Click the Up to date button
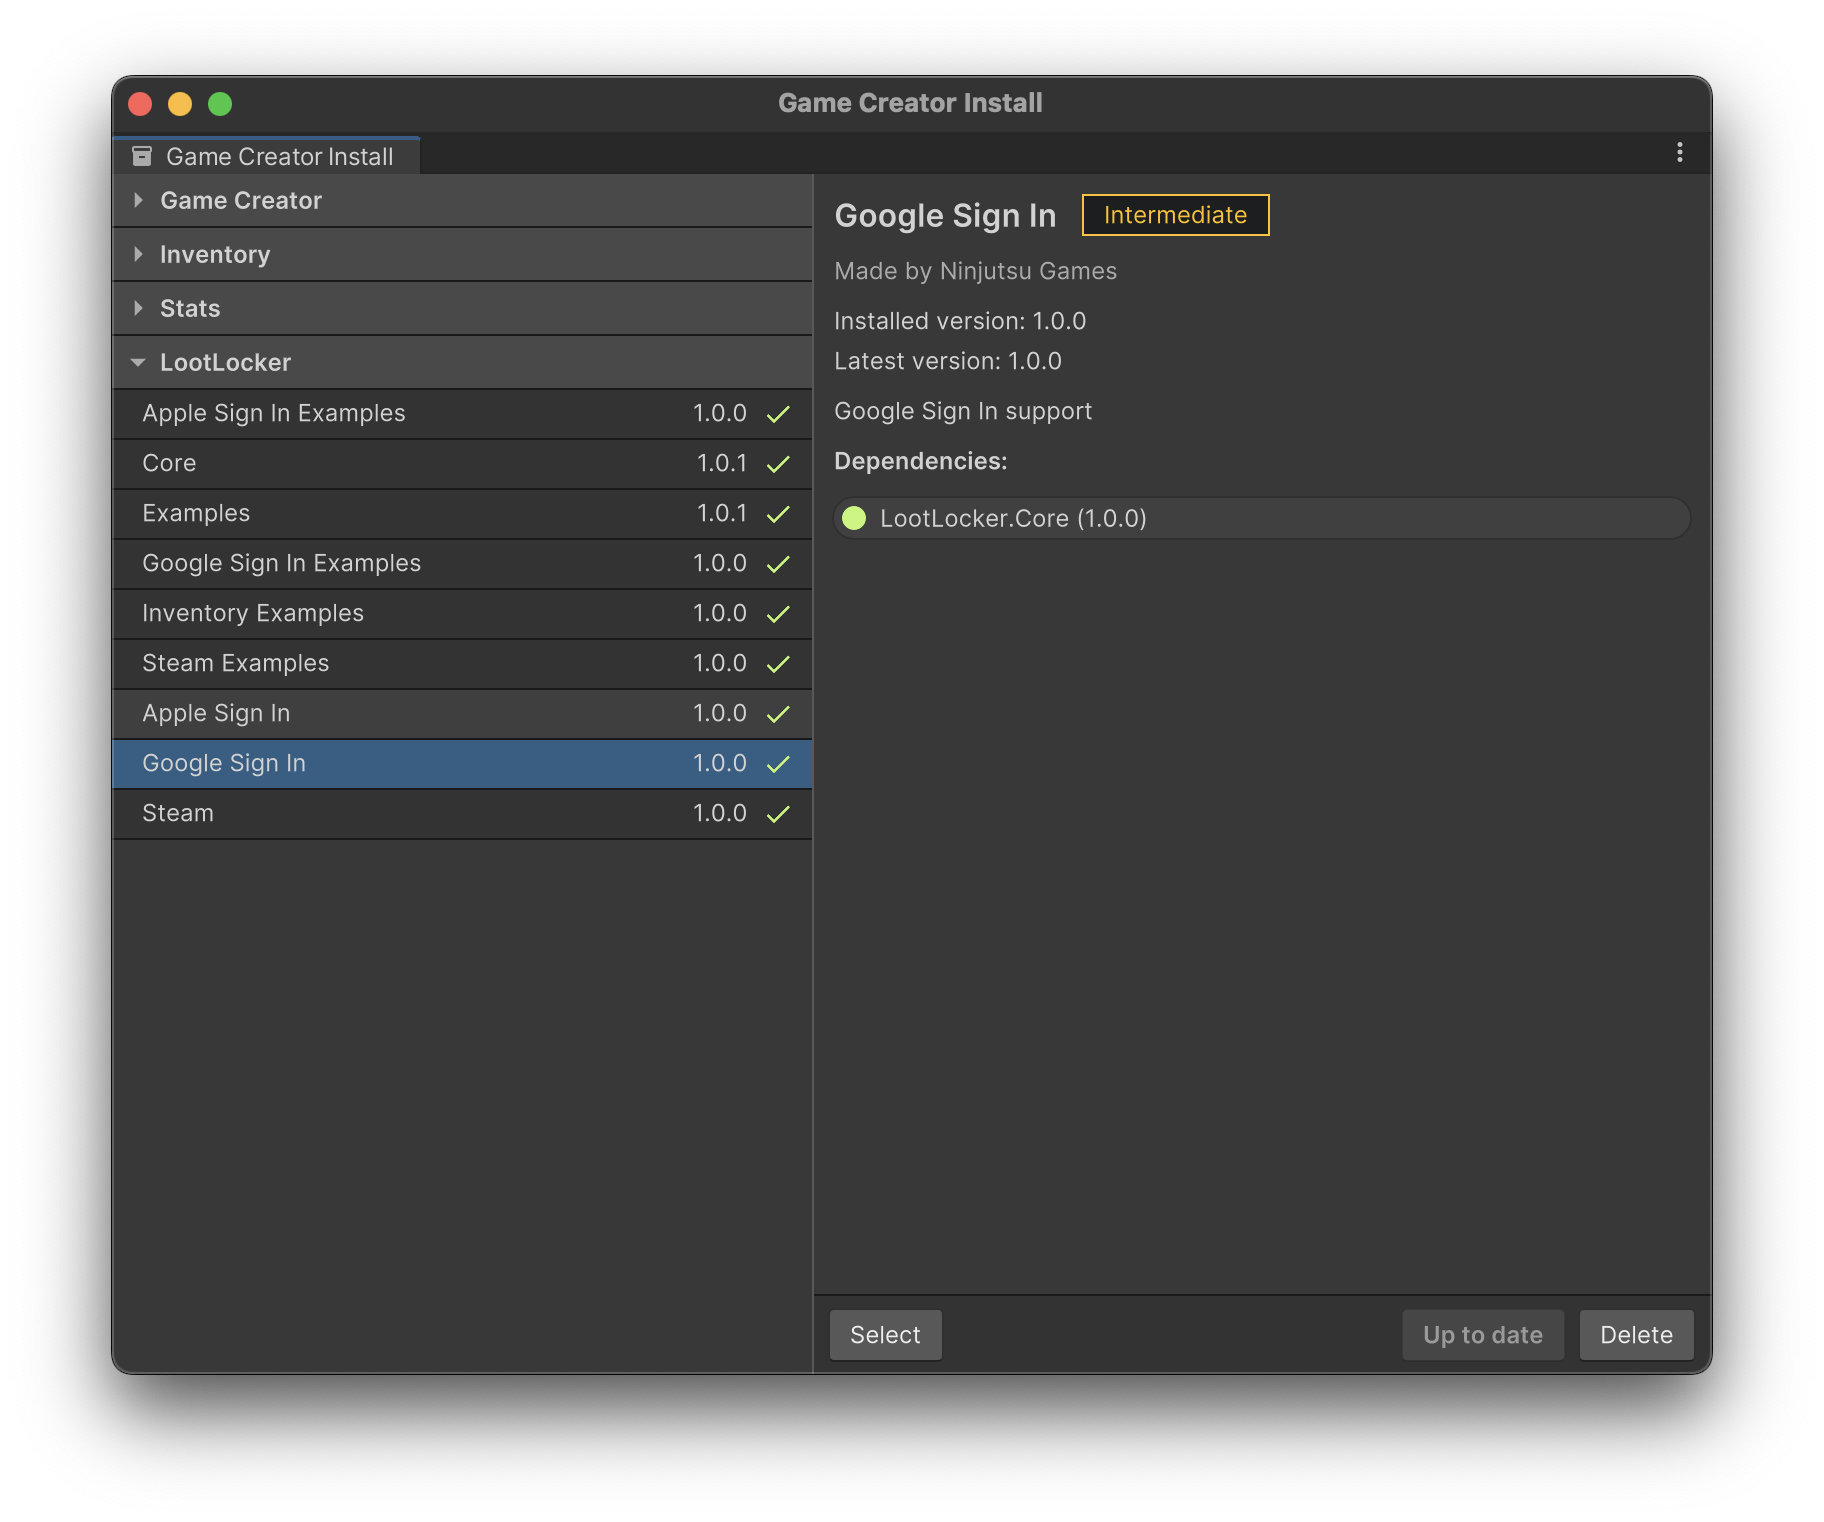Viewport: 1824px width, 1522px height. click(1482, 1335)
